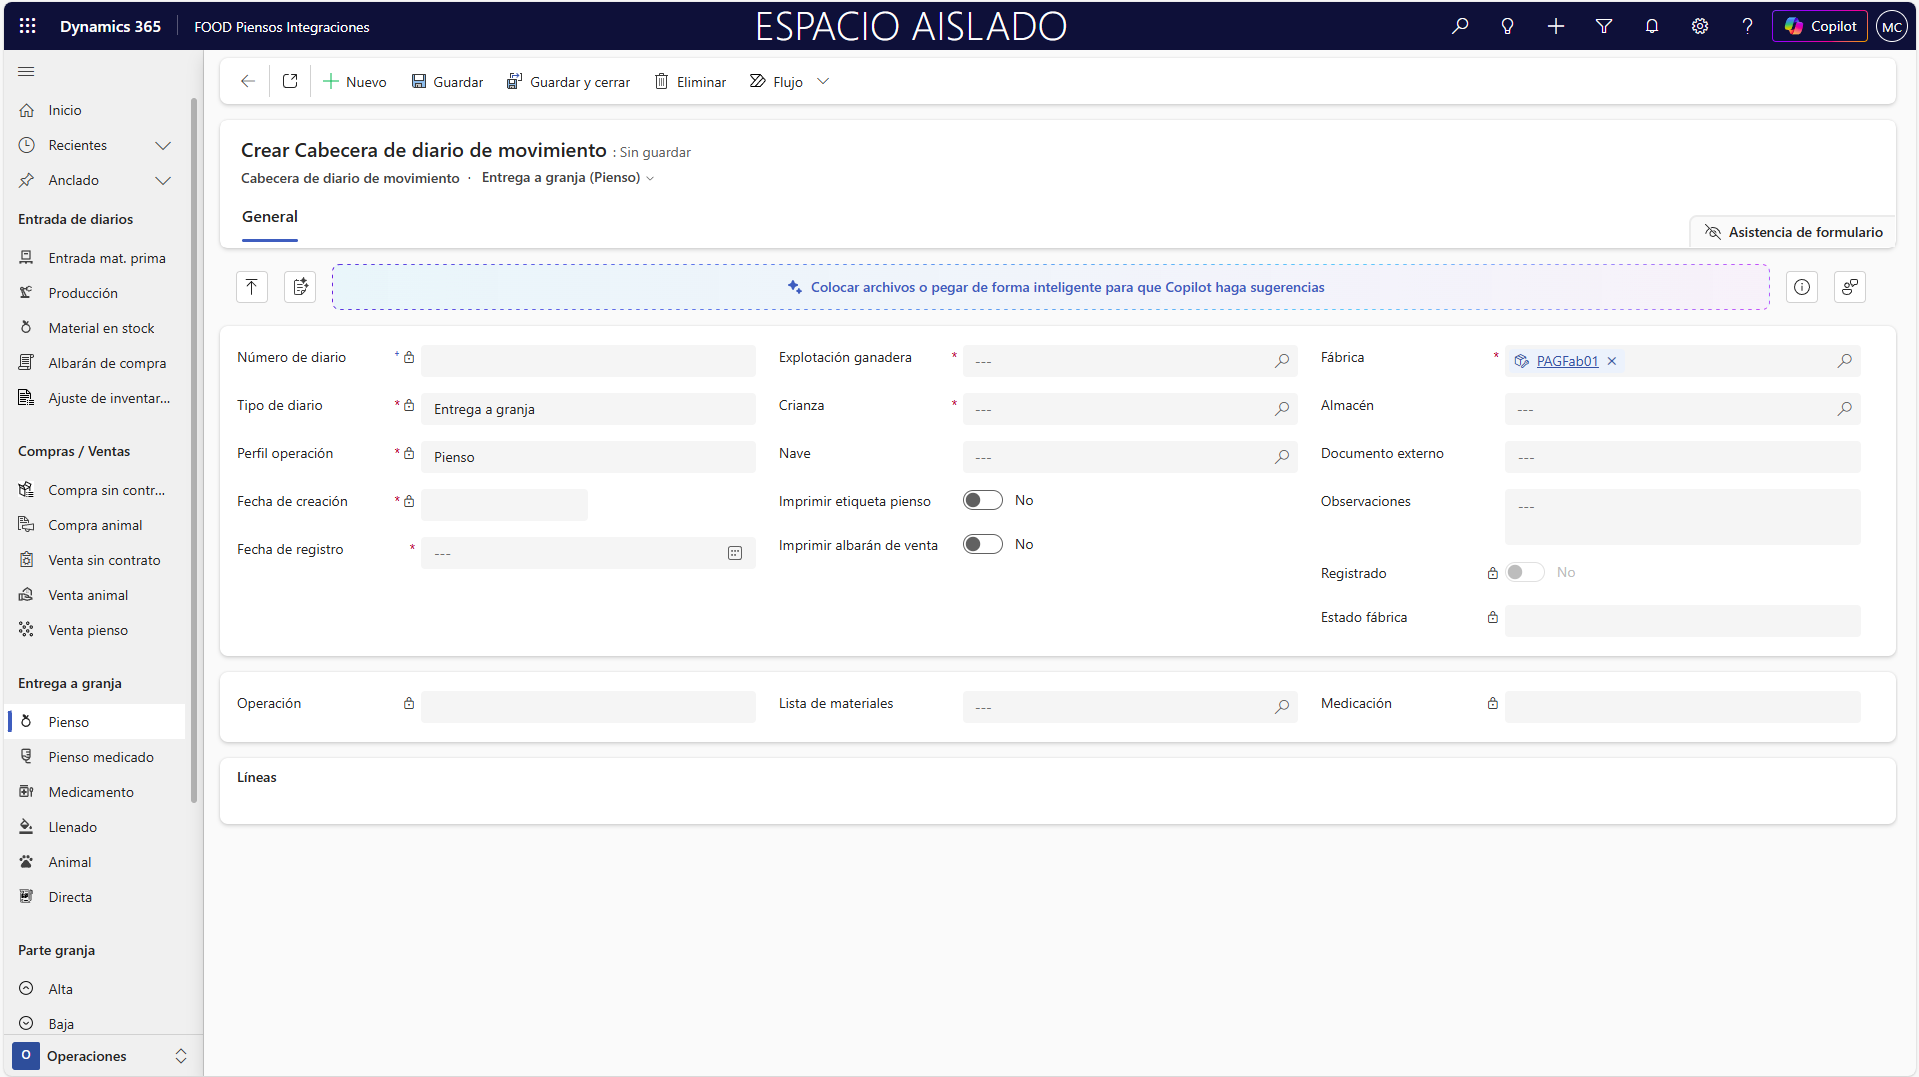
Task: Click the Explotación ganadera lookup search icon
Action: pos(1281,361)
